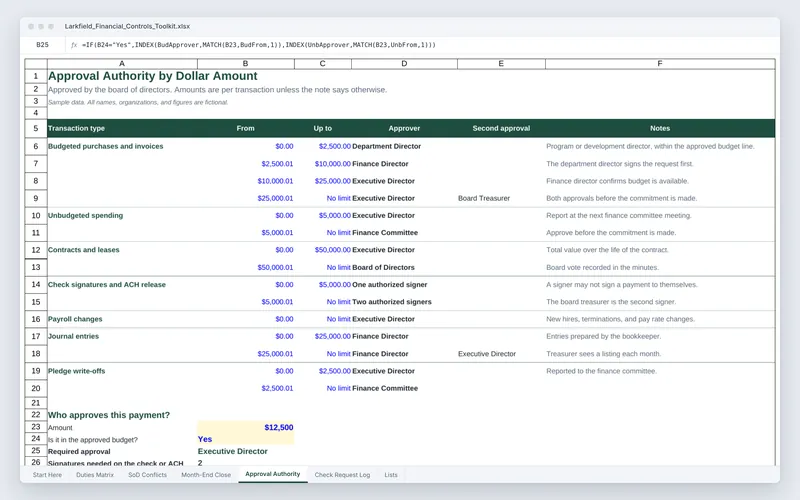
Task: Select column F header
Action: pos(660,64)
